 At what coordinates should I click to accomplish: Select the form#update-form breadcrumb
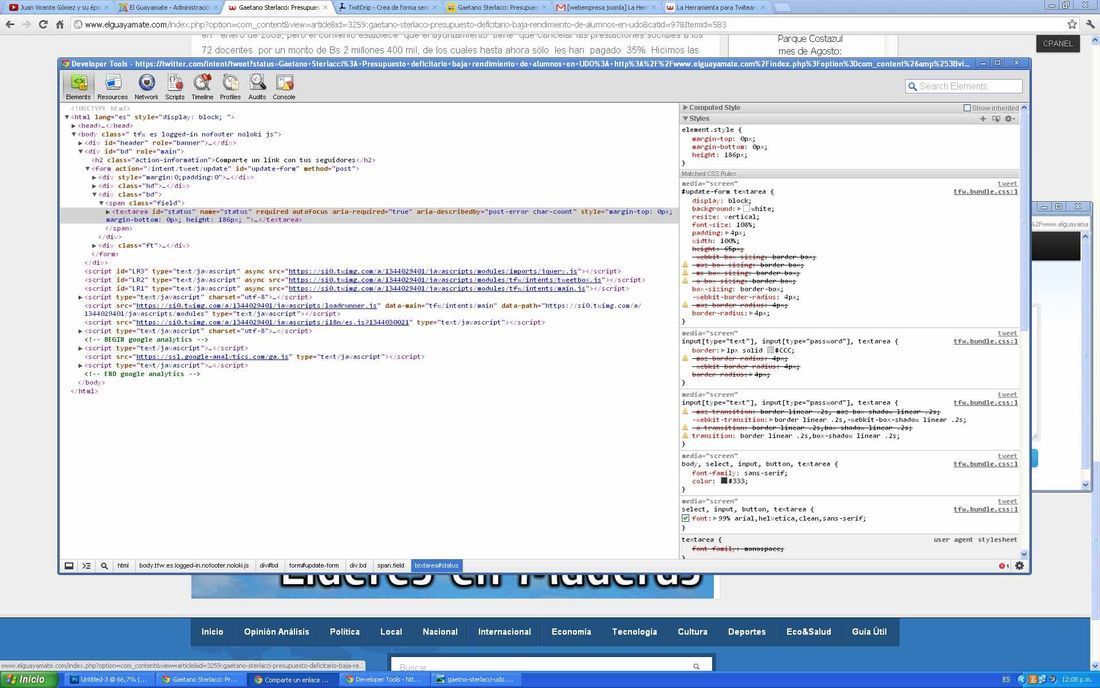314,565
